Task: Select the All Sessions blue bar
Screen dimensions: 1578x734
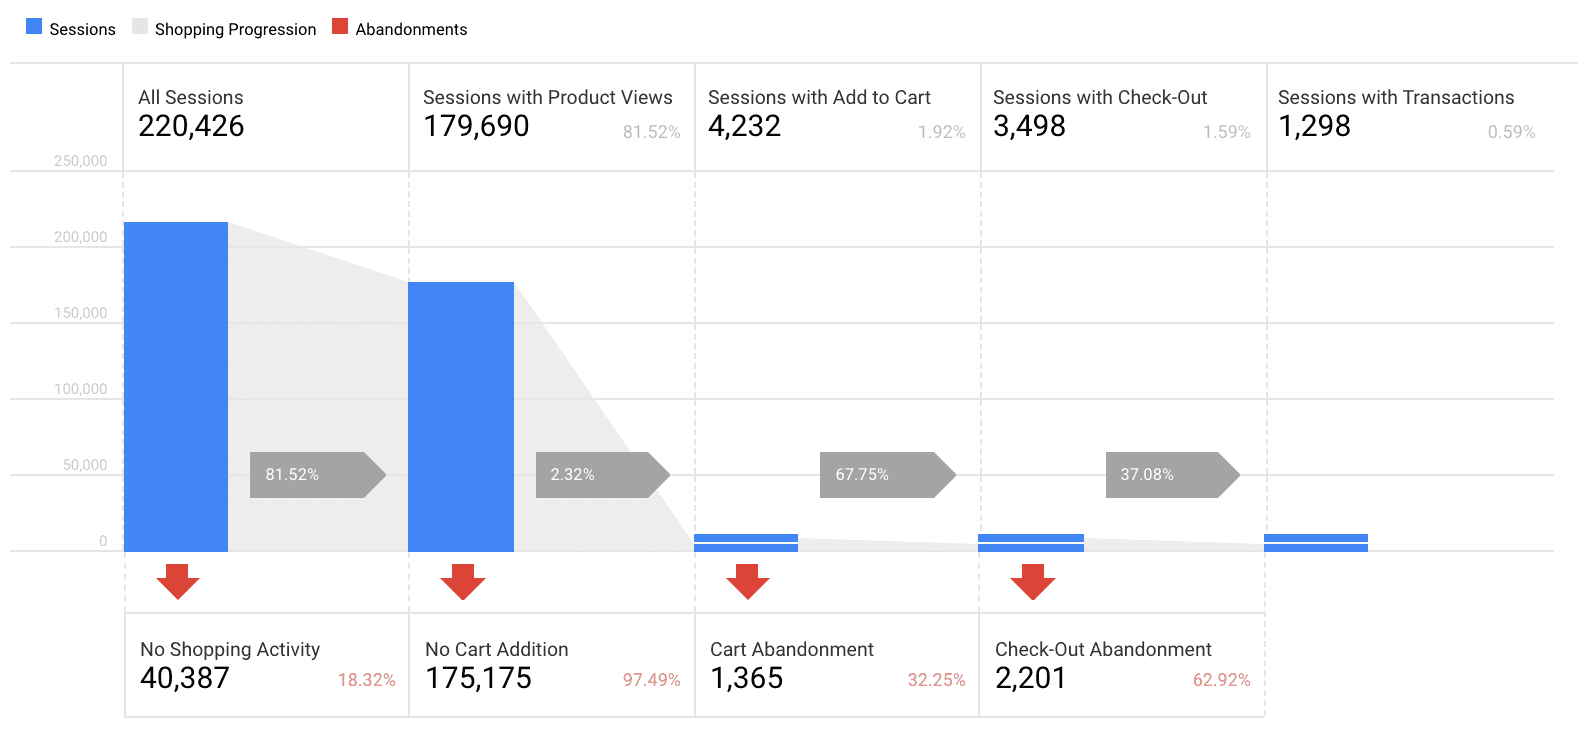Action: click(x=176, y=387)
